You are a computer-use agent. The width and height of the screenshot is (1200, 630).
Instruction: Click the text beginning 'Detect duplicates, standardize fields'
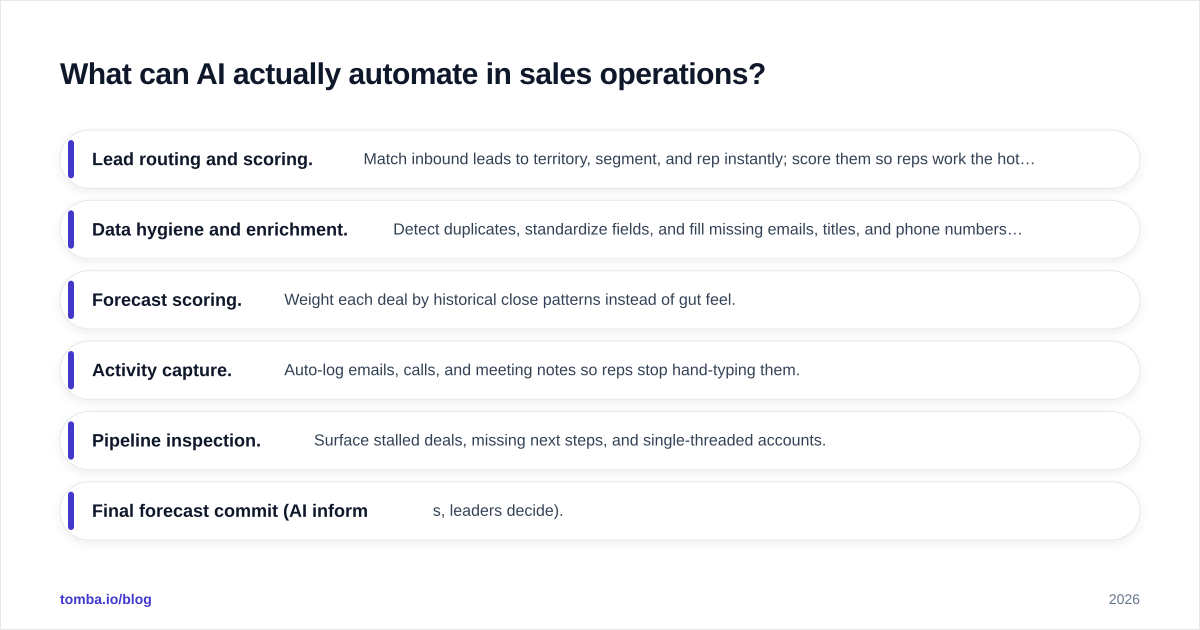(x=708, y=229)
